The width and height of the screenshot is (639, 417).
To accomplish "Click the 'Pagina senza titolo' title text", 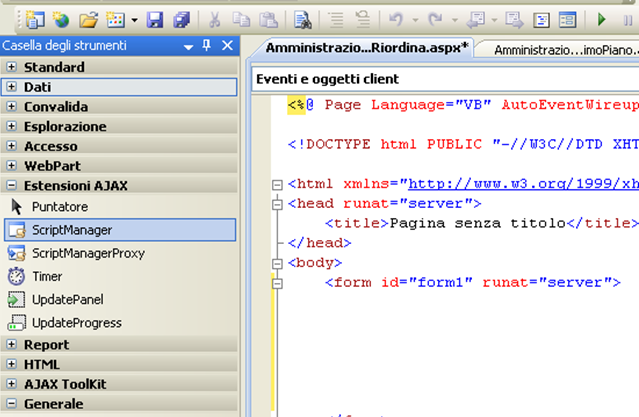I will coord(478,223).
